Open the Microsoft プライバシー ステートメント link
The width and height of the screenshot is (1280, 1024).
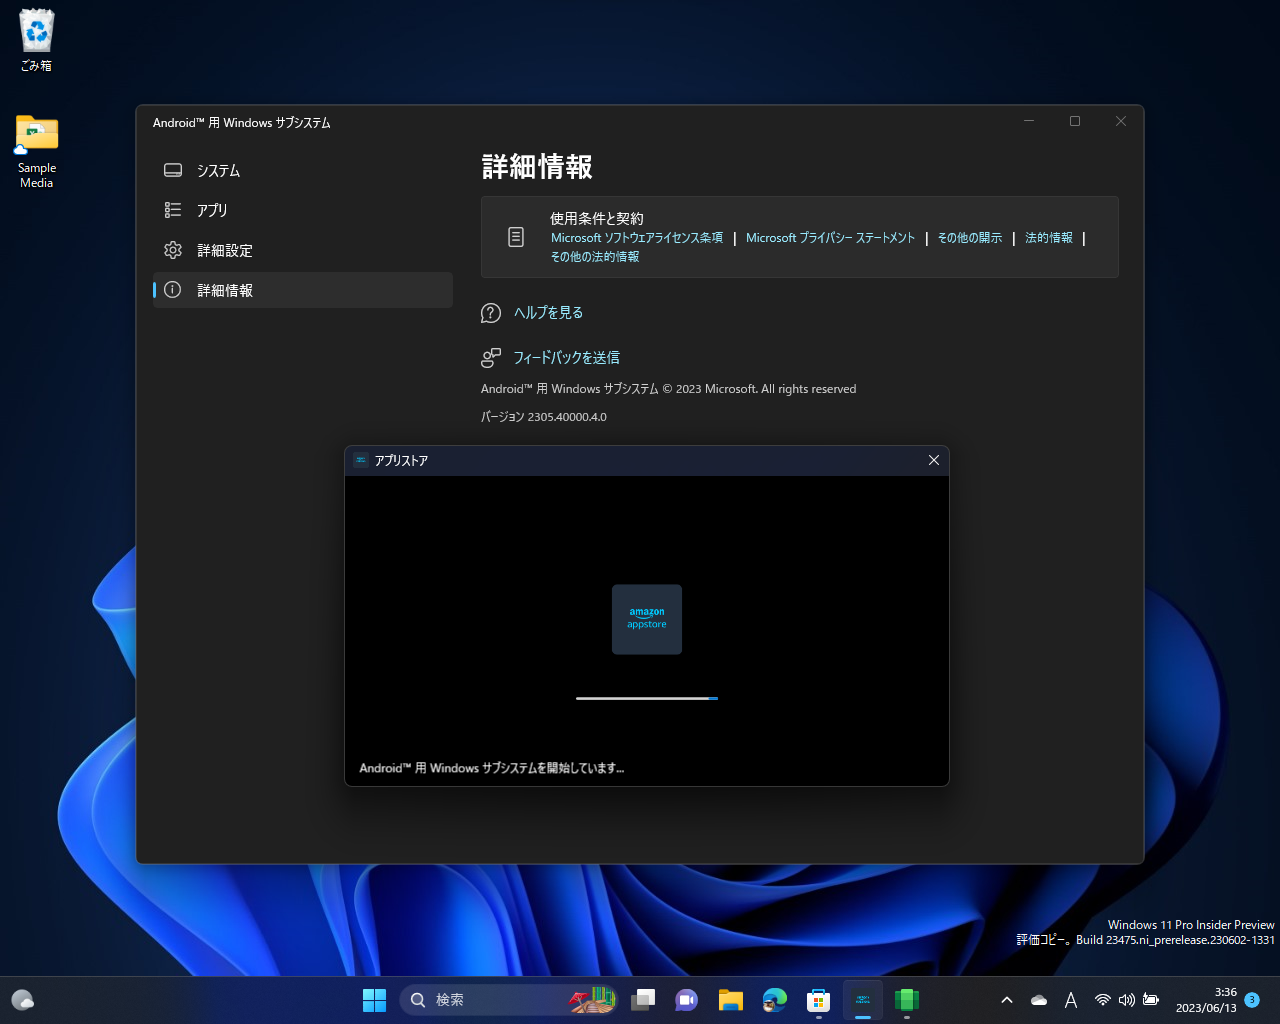[830, 237]
